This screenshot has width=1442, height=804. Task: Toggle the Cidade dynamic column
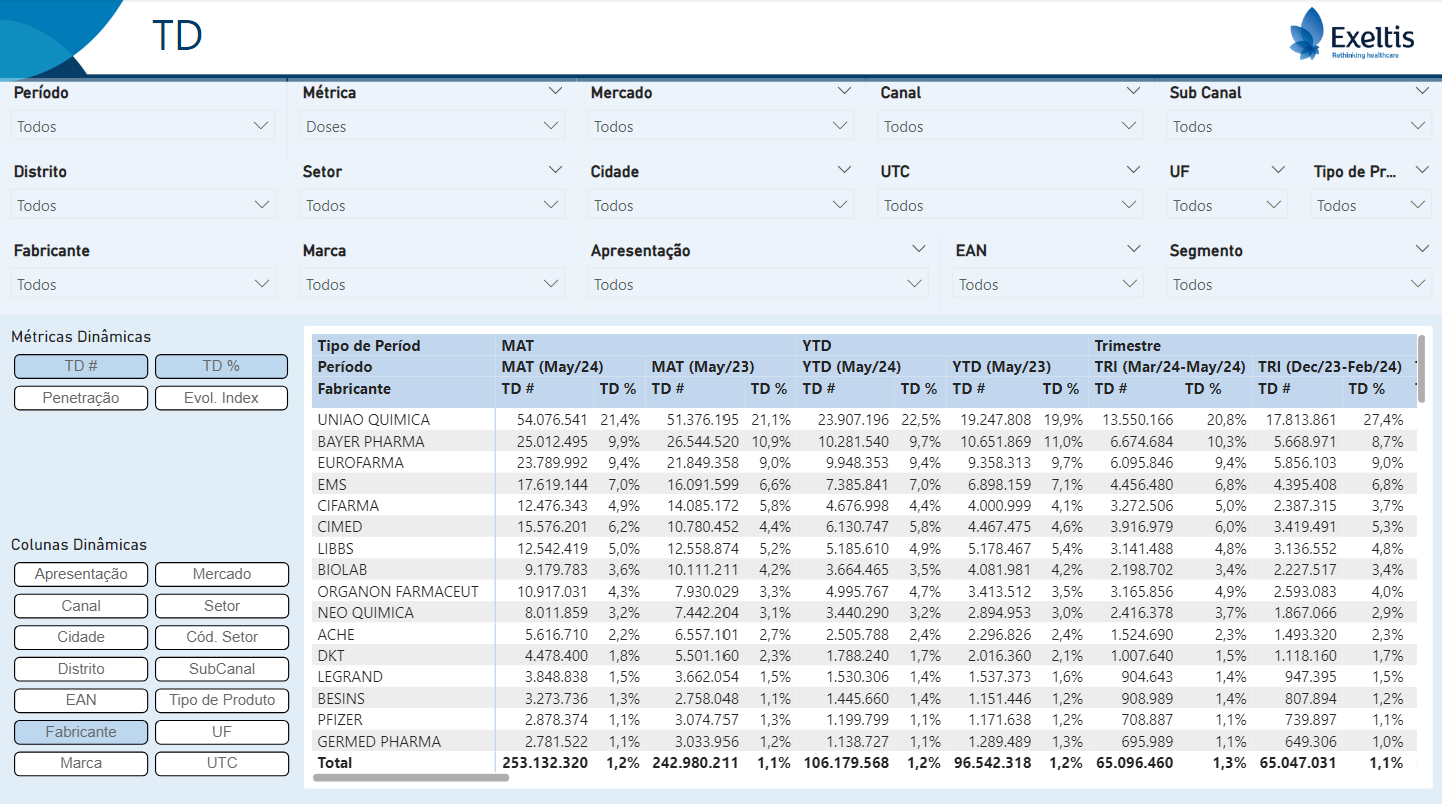(81, 637)
